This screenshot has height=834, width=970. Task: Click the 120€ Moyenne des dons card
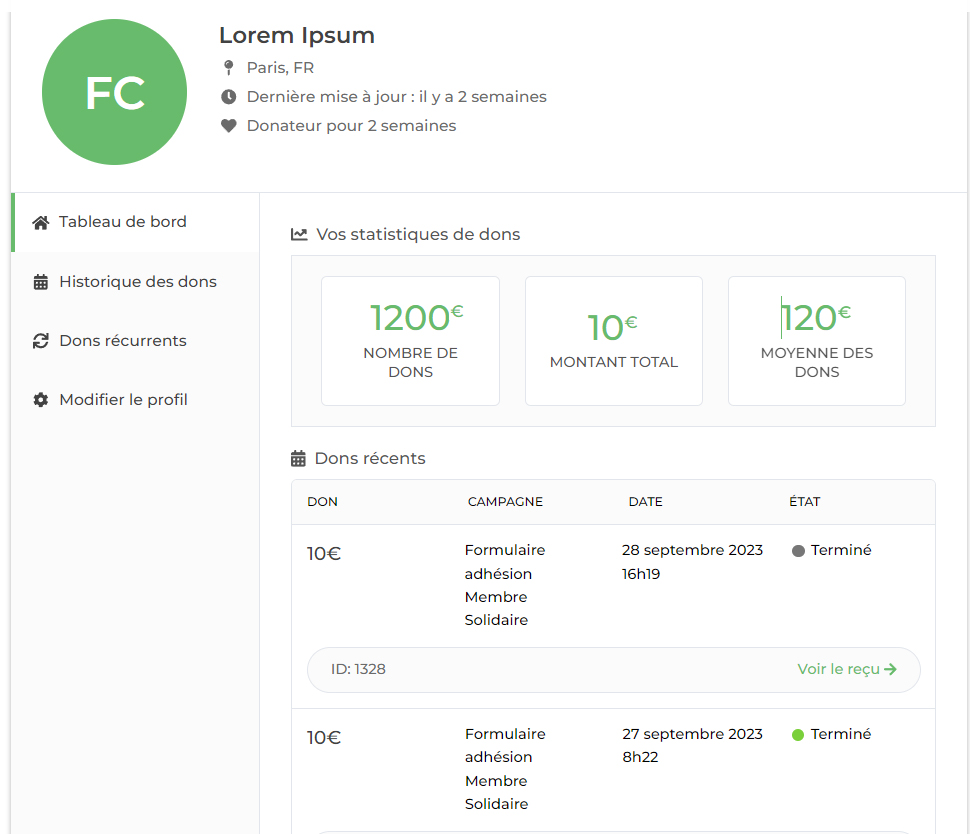click(817, 341)
